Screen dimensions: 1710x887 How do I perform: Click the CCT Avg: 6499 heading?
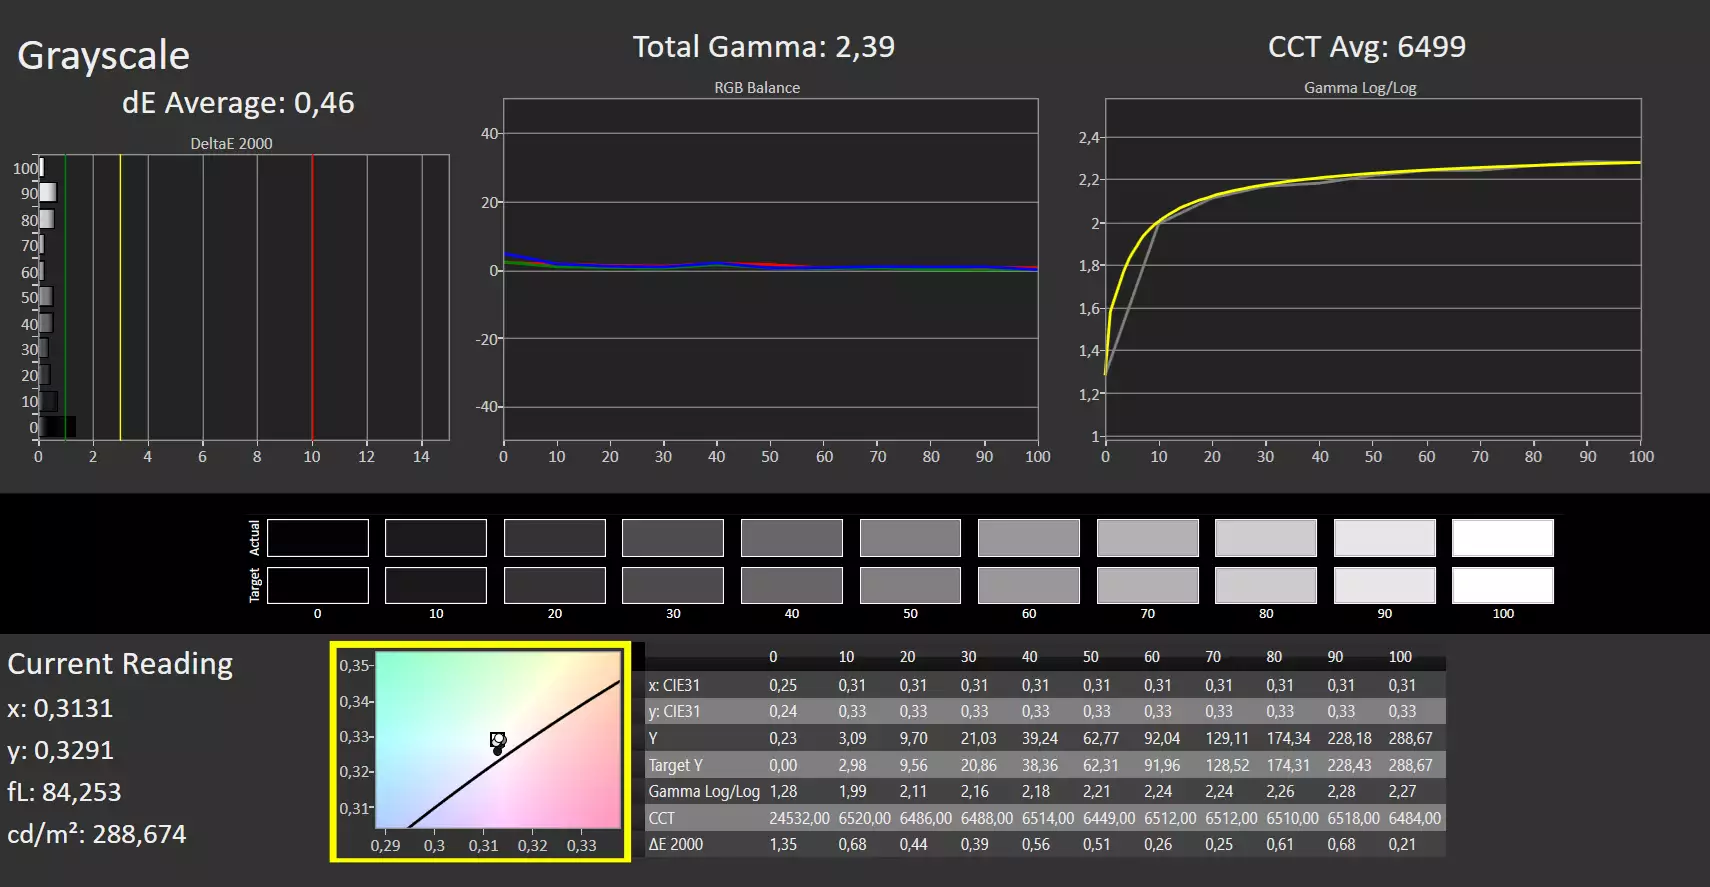[x=1367, y=46]
